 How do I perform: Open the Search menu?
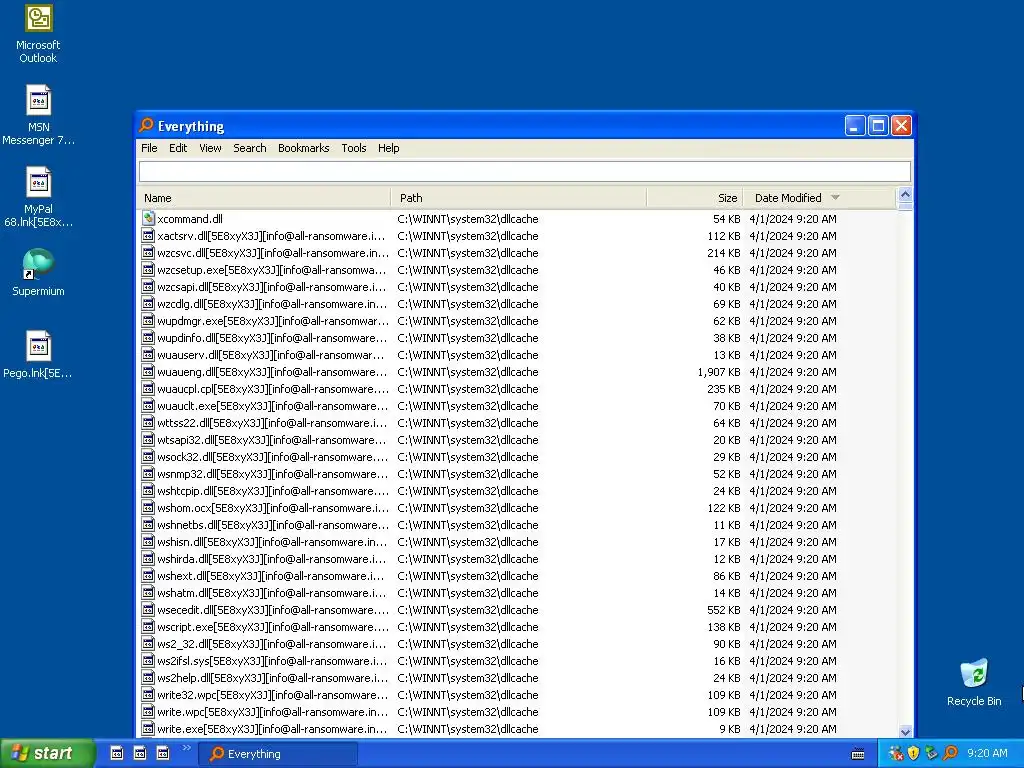click(249, 148)
